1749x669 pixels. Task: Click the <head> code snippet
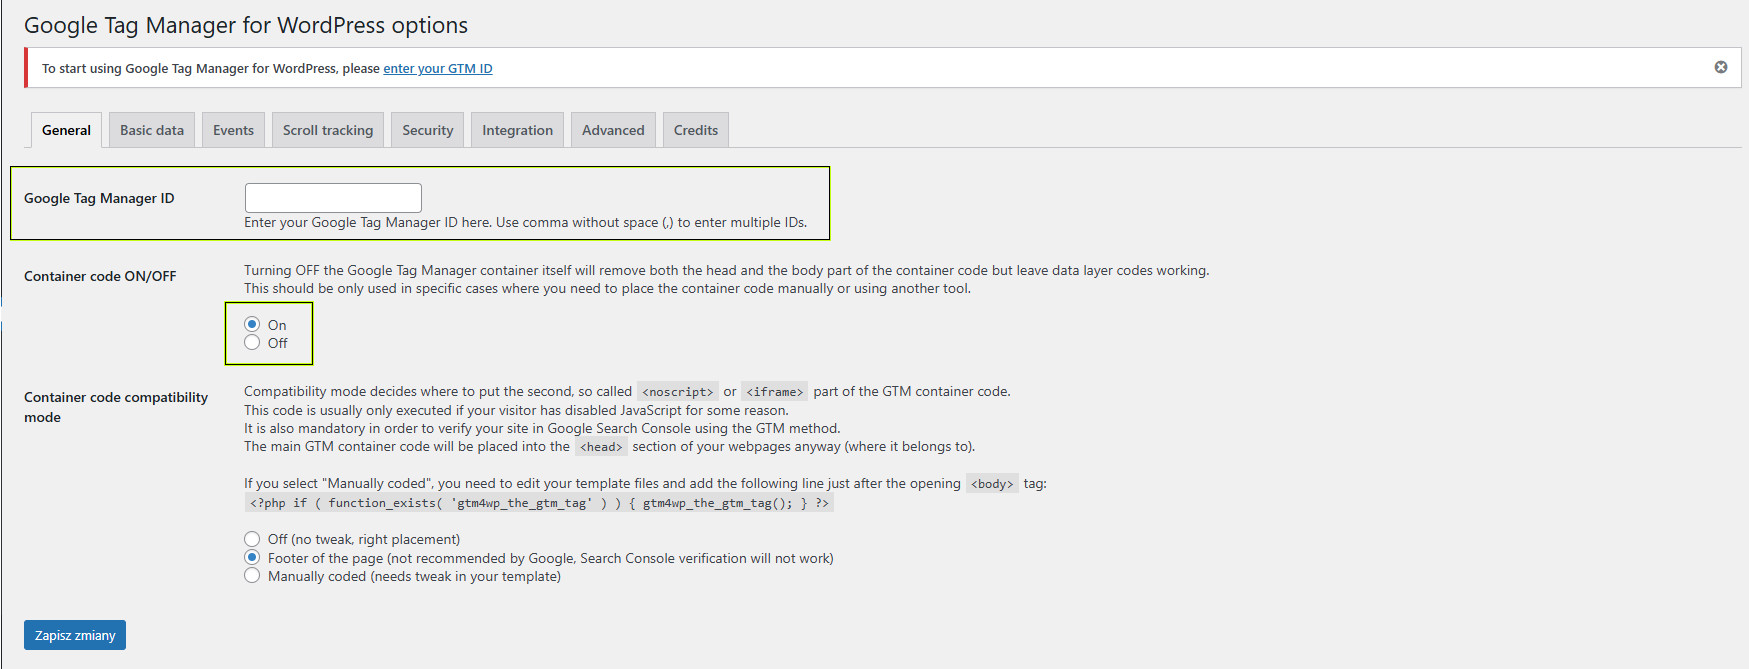(601, 447)
